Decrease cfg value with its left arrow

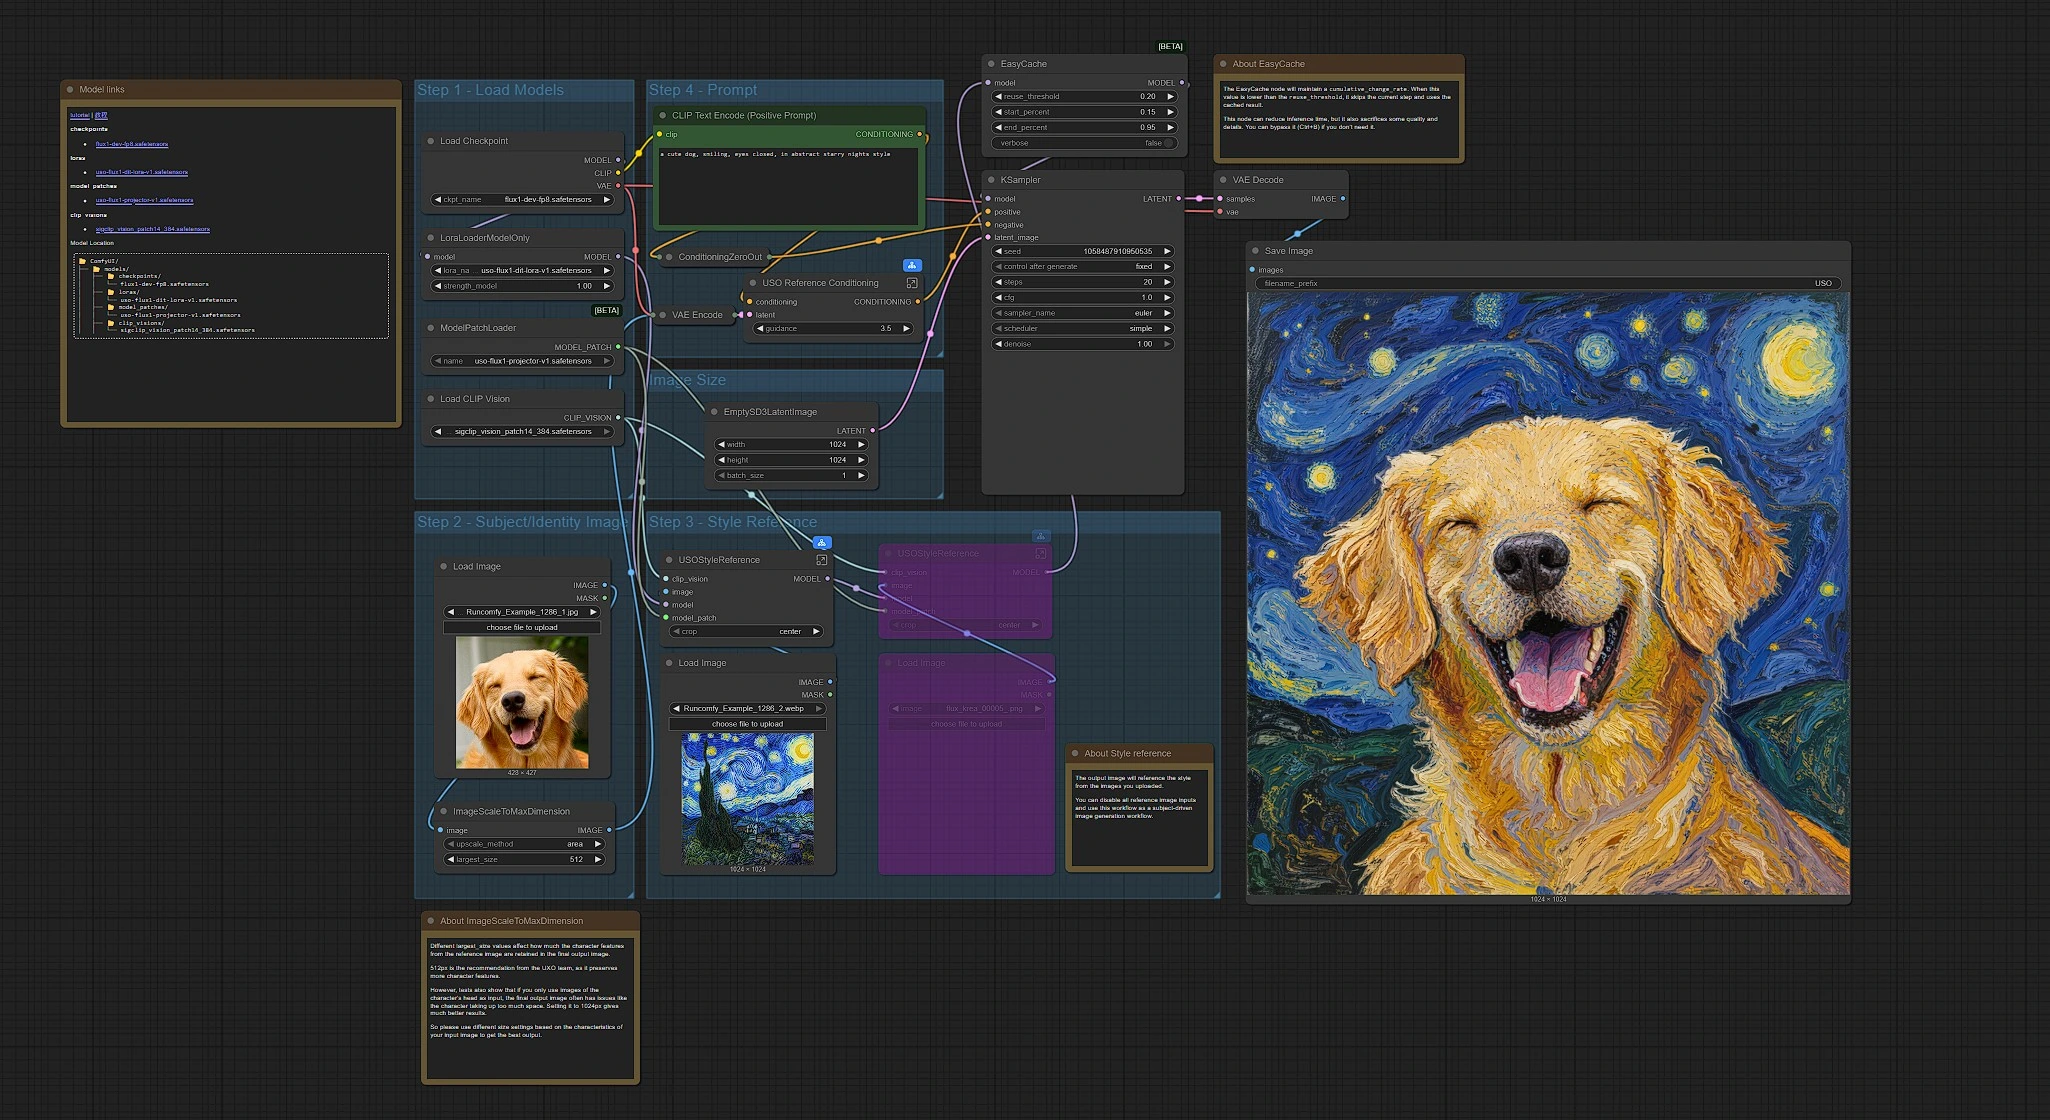998,298
